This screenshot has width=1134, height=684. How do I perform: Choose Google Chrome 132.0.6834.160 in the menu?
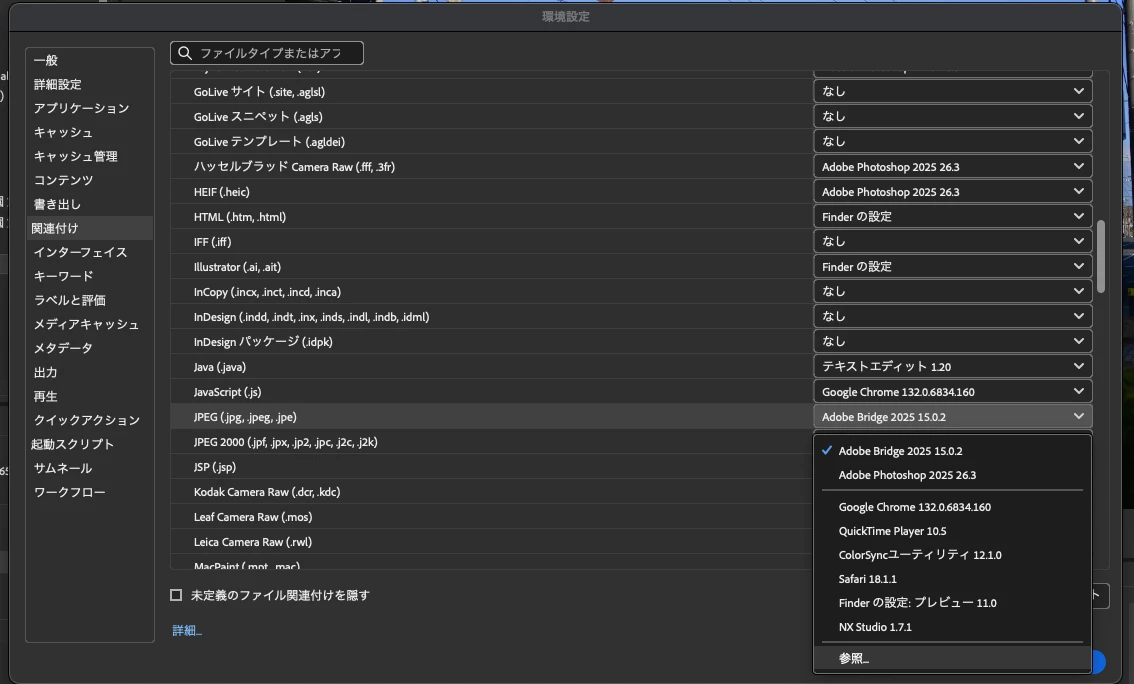(952, 507)
